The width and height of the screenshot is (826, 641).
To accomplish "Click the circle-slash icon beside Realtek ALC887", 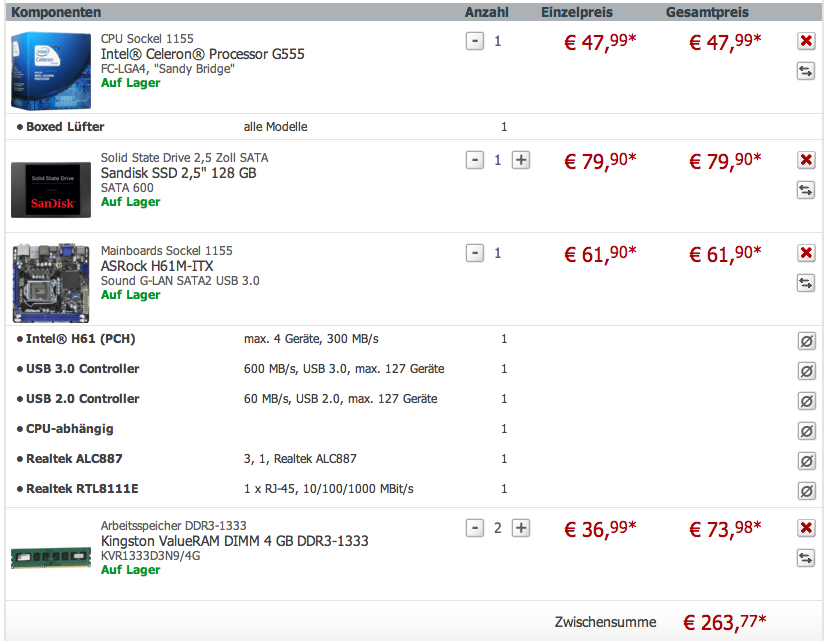I will (x=806, y=461).
